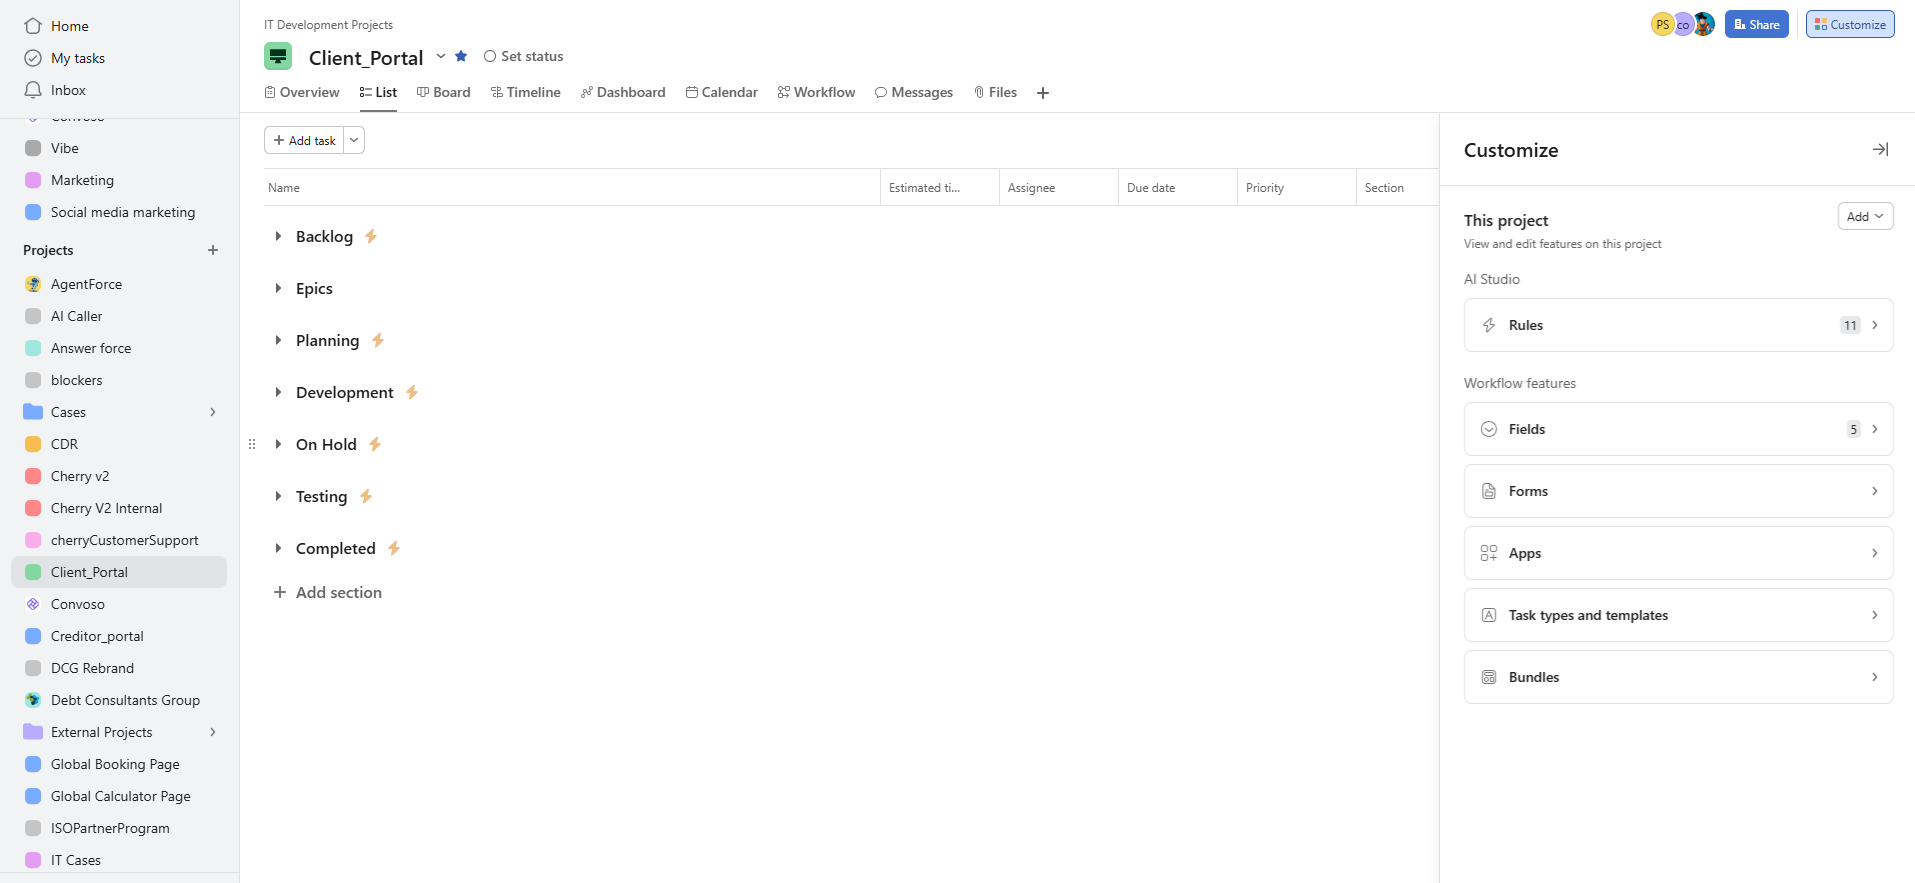Open the Add dropdown in This project

[1865, 216]
